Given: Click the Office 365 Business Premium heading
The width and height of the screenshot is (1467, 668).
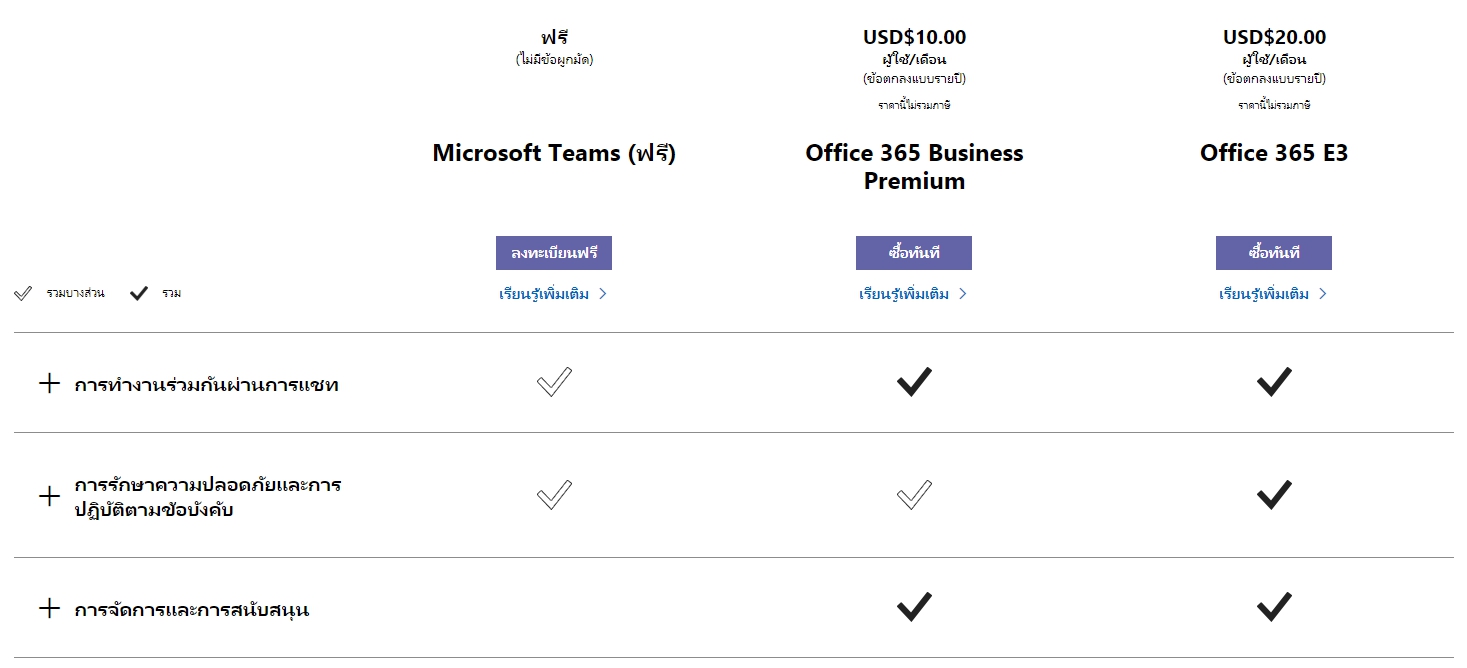Looking at the screenshot, I should [x=914, y=167].
